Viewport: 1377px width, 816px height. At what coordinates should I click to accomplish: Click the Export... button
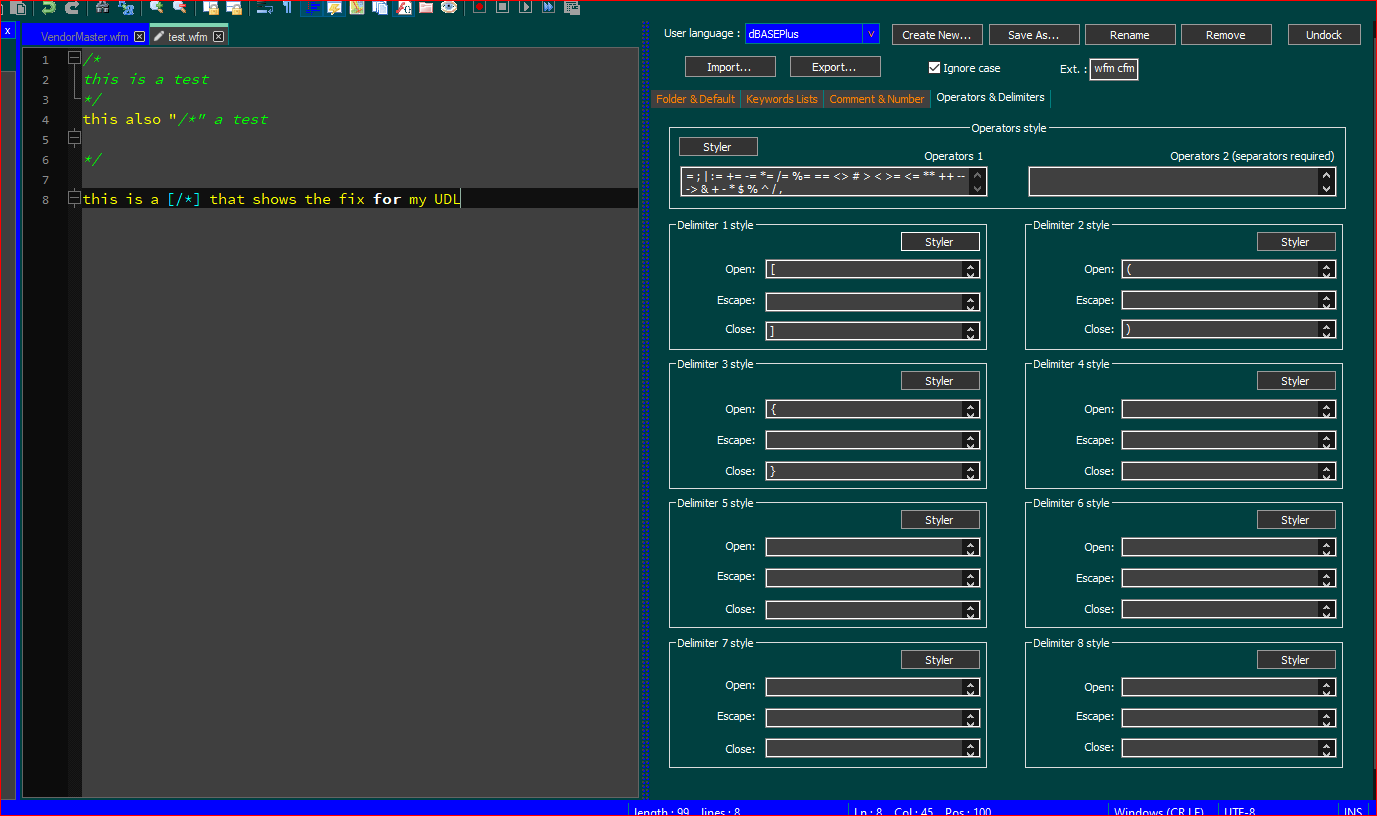click(x=835, y=67)
